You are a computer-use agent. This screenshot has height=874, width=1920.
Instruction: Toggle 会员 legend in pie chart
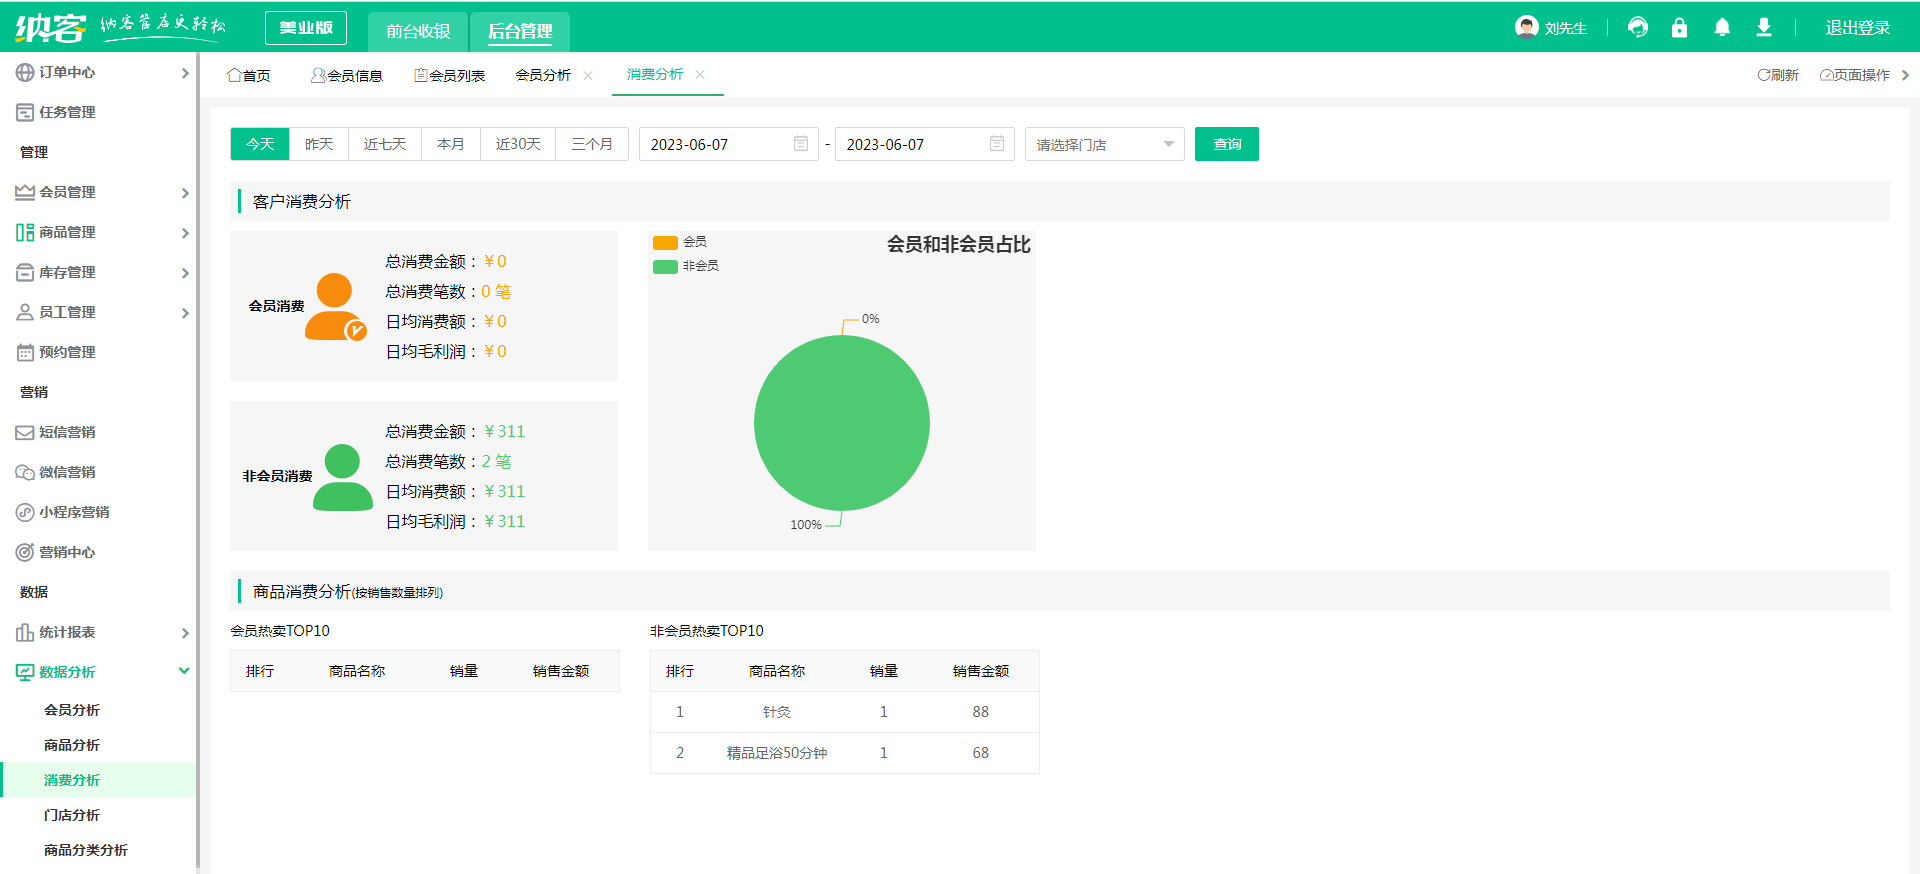tap(680, 242)
